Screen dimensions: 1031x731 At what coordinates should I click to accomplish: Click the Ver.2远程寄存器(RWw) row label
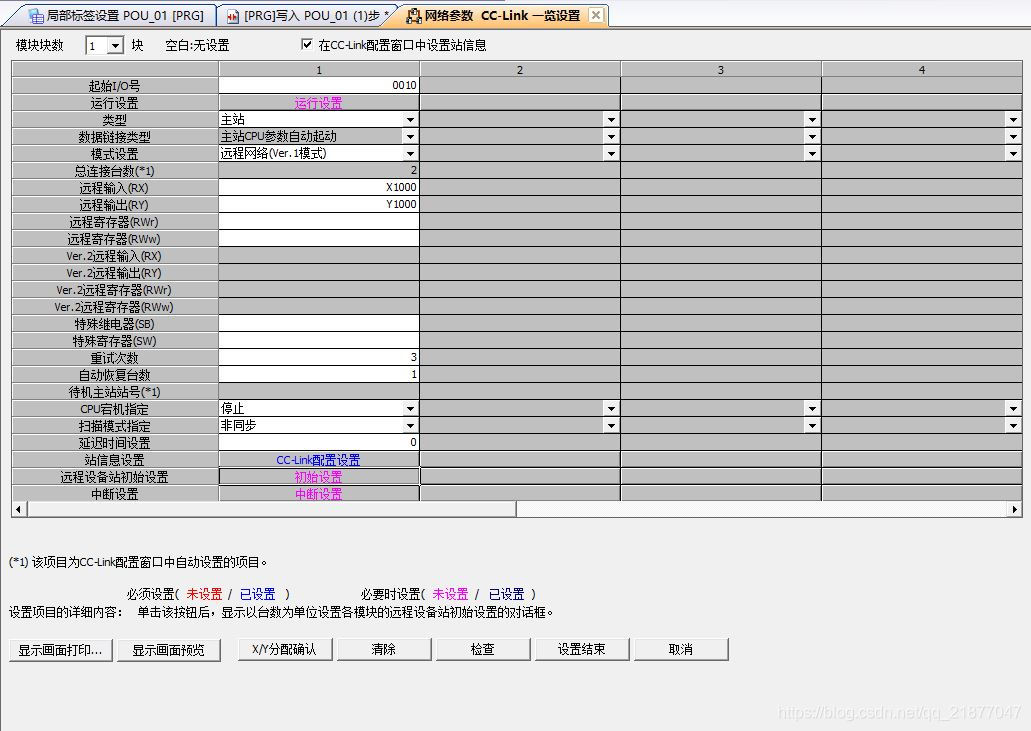114,306
